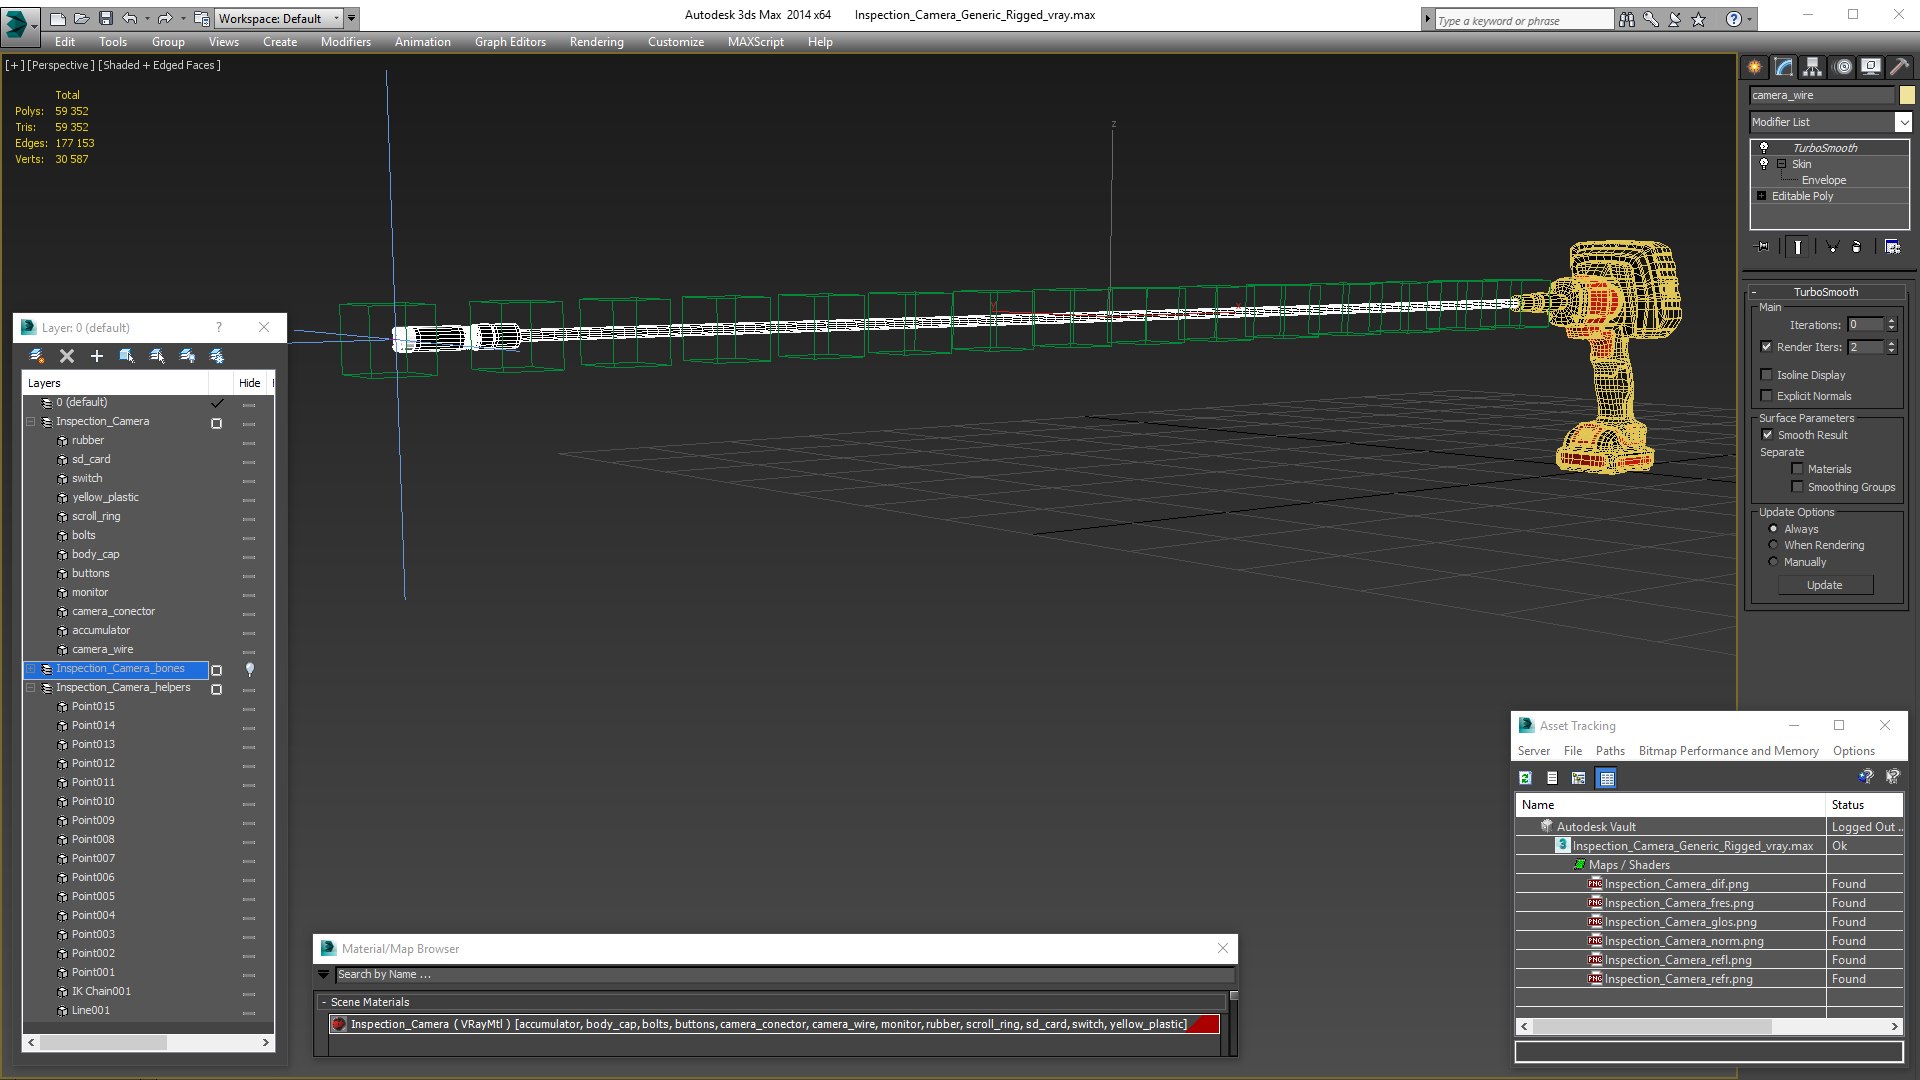Click the Add Selected Objects plus icon
The image size is (1920, 1080).
(x=97, y=356)
